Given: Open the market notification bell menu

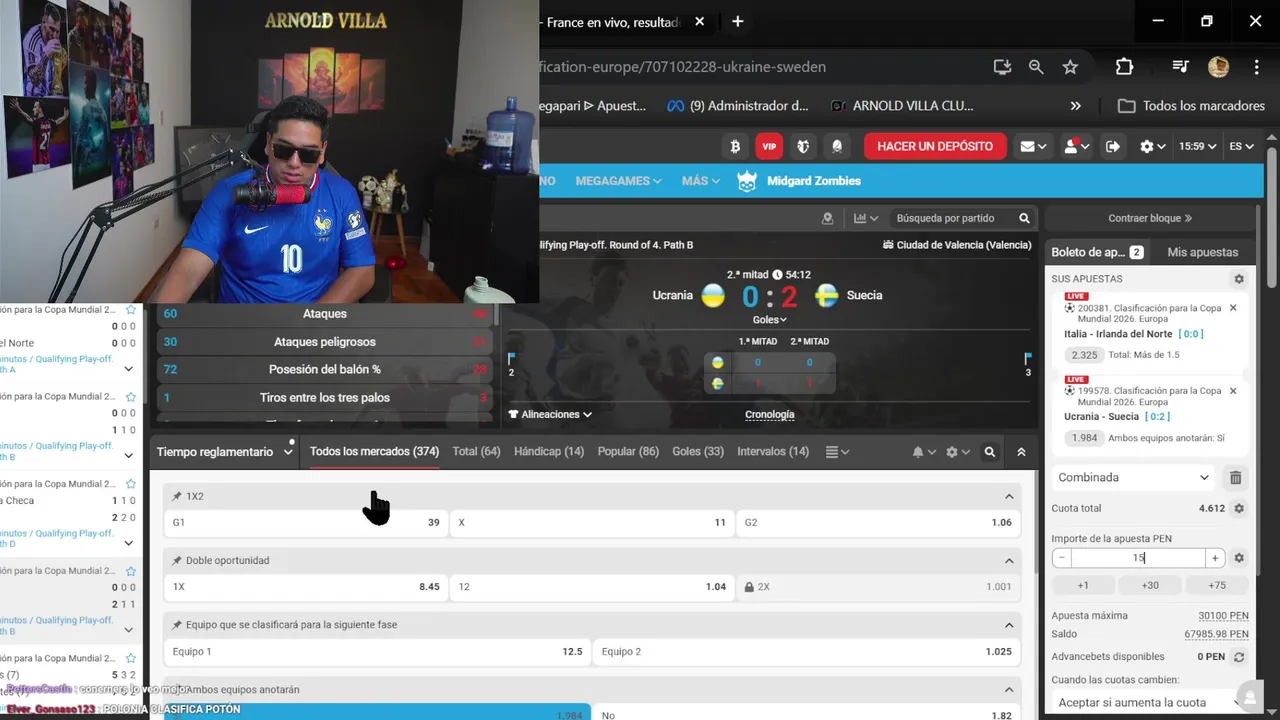Looking at the screenshot, I should 923,452.
